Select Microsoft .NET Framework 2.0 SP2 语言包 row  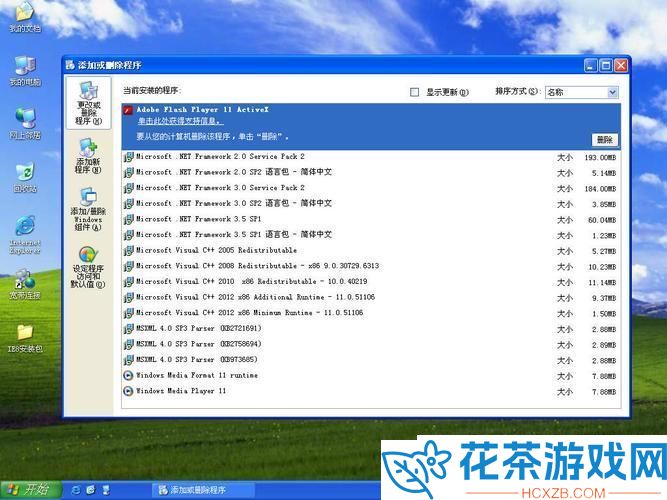click(371, 172)
